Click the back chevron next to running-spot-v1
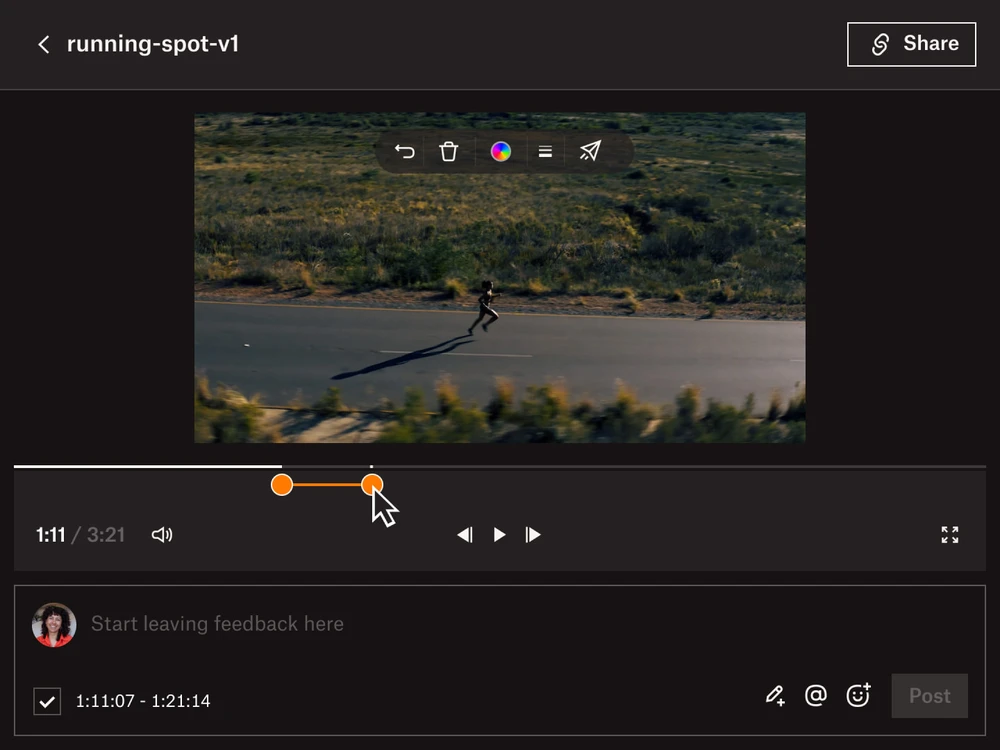This screenshot has width=1000, height=750. [x=44, y=44]
